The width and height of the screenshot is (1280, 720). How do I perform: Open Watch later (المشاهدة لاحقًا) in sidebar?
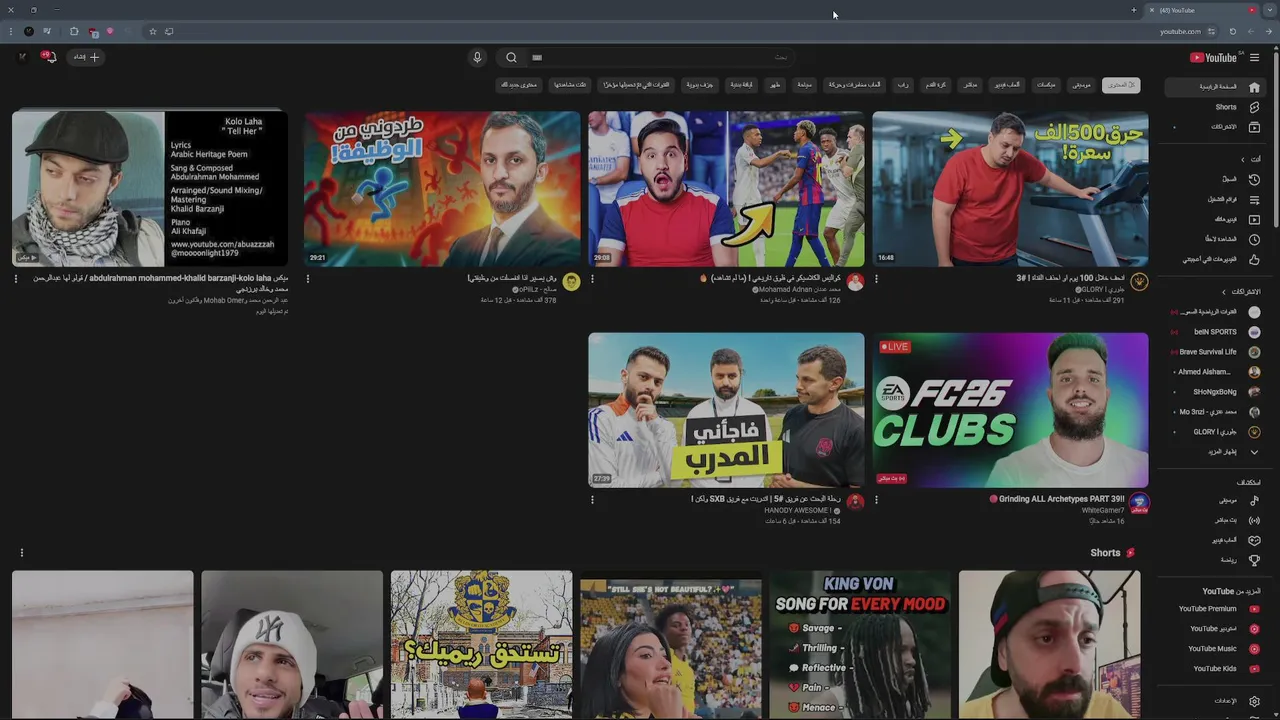pos(1217,239)
